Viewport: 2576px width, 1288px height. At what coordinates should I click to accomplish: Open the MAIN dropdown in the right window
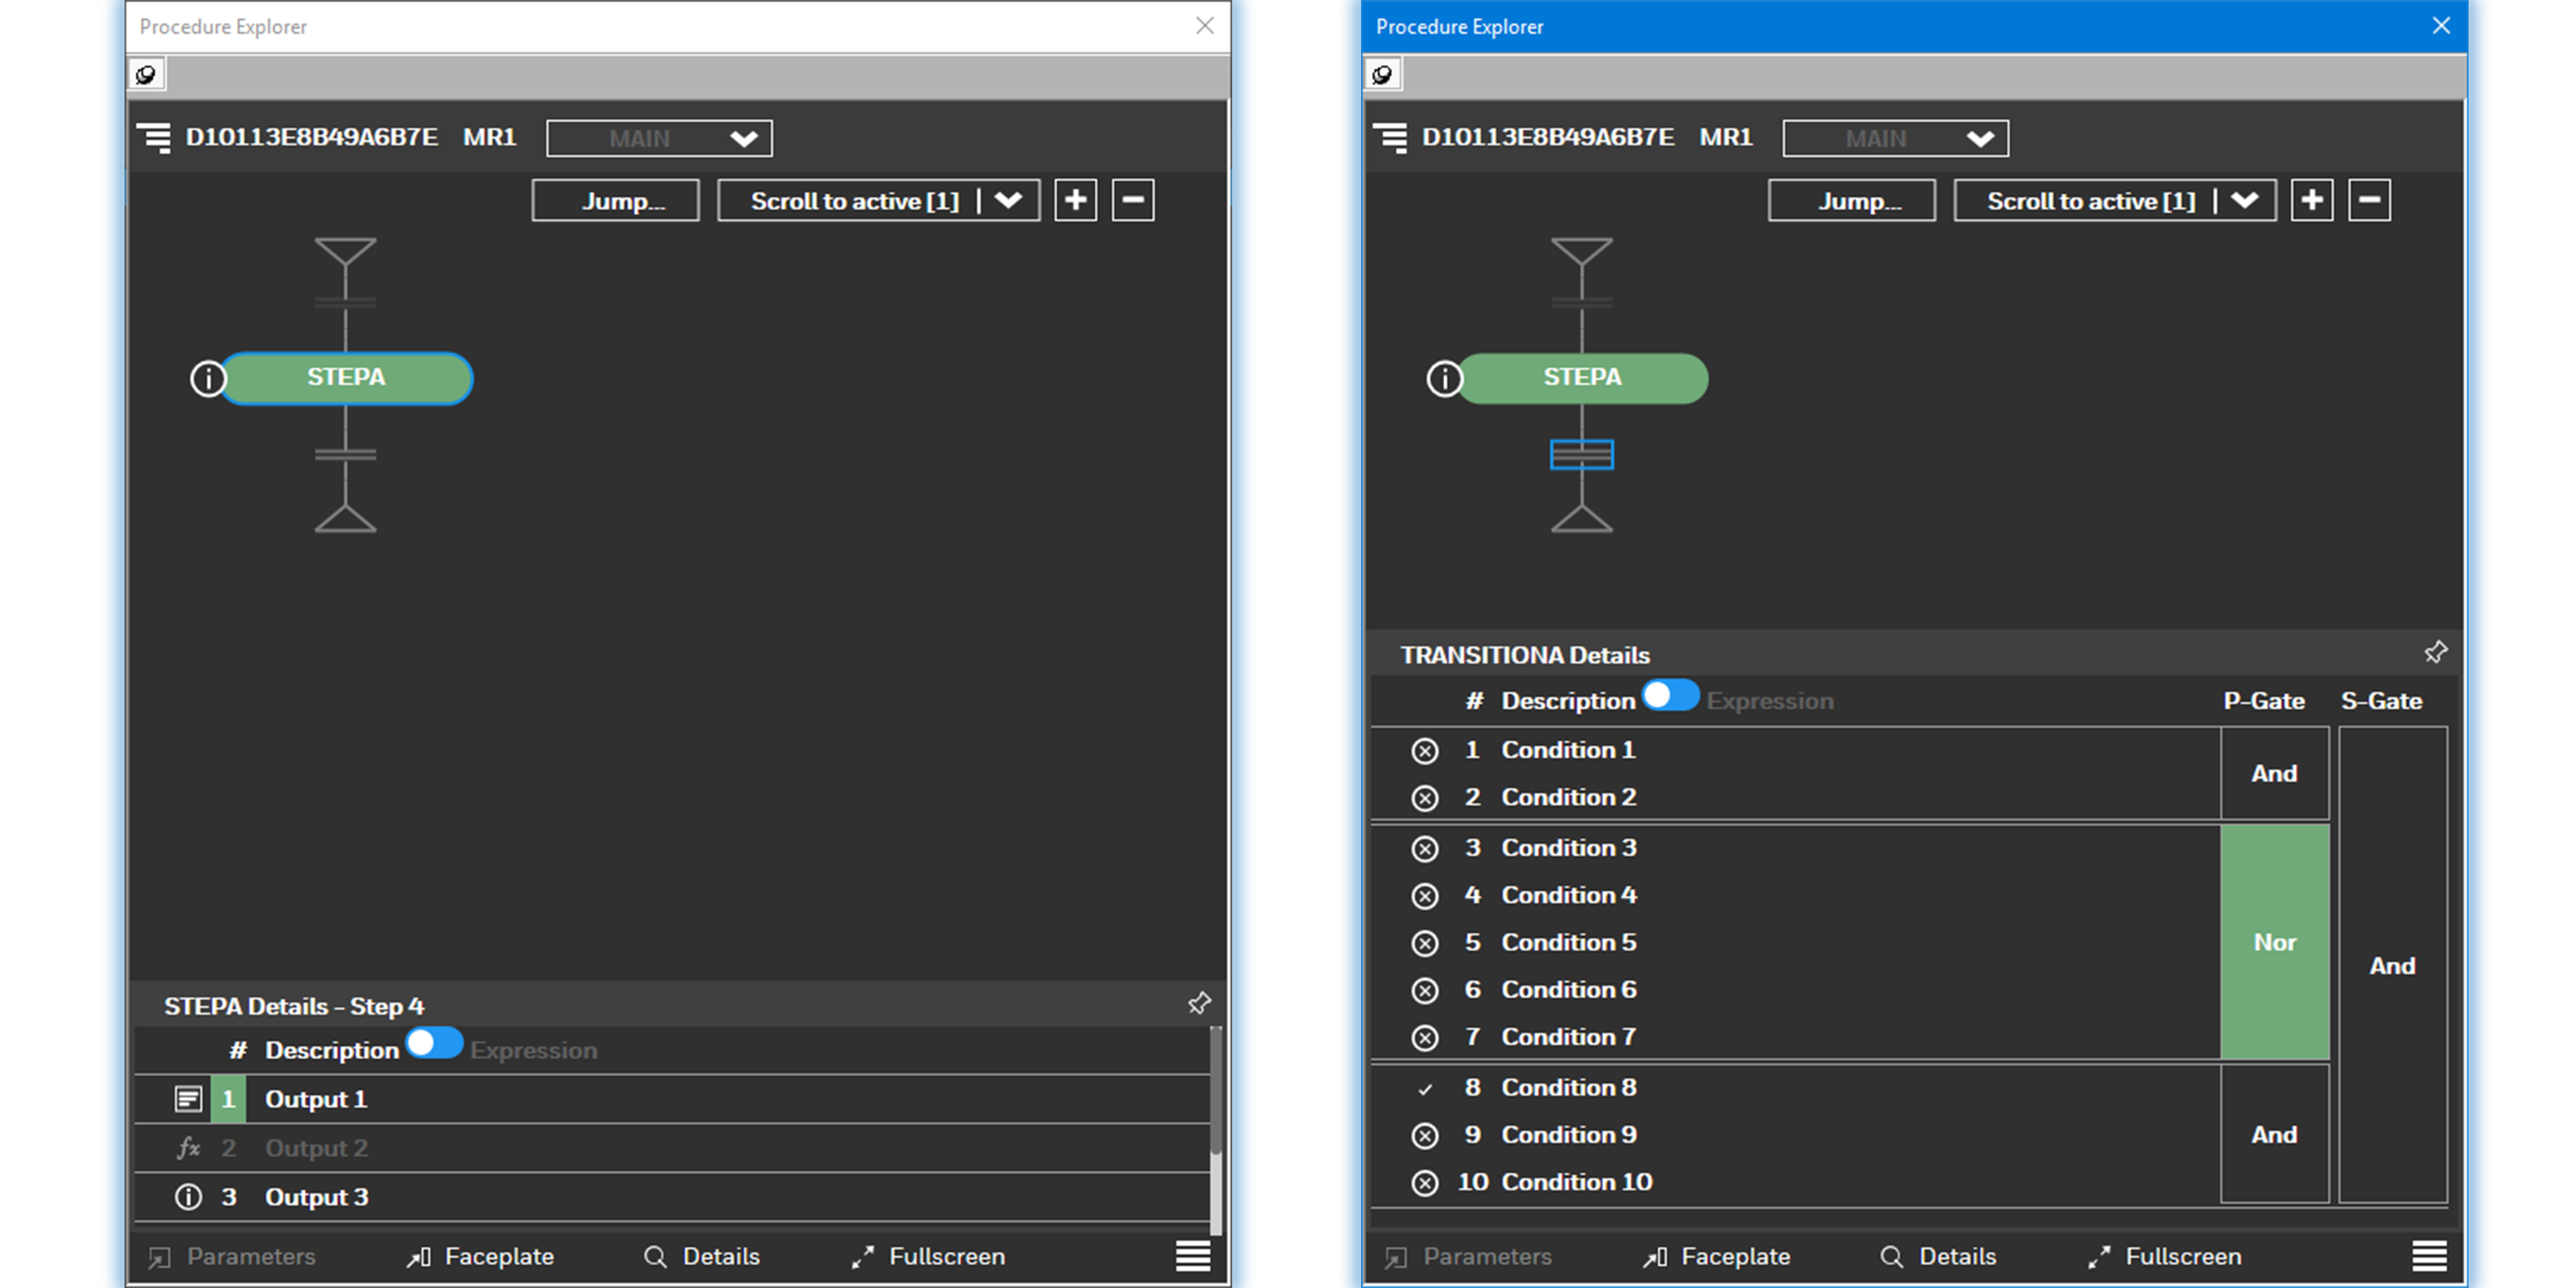coord(1895,138)
